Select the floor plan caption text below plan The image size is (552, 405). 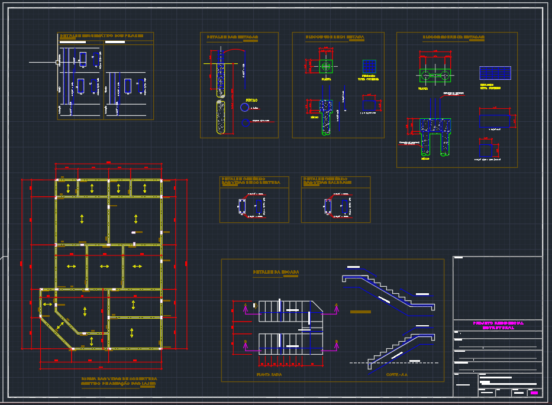[119, 381]
